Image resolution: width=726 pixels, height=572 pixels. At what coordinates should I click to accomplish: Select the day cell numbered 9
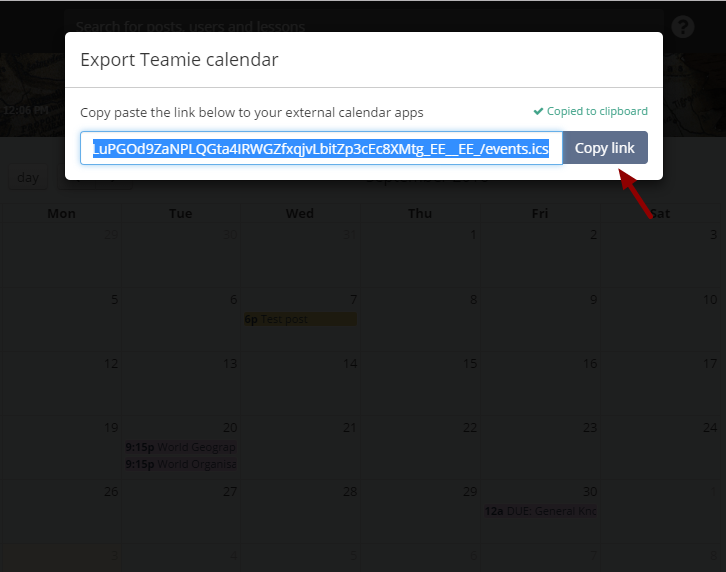click(x=540, y=319)
